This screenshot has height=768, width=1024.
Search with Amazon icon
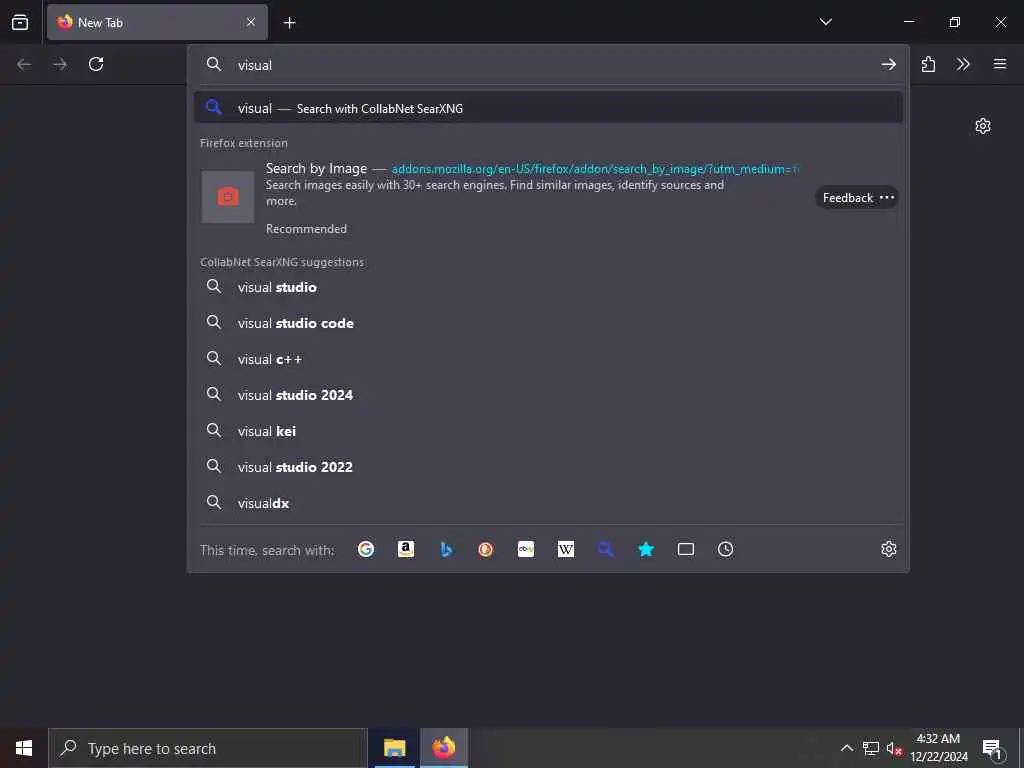(406, 549)
